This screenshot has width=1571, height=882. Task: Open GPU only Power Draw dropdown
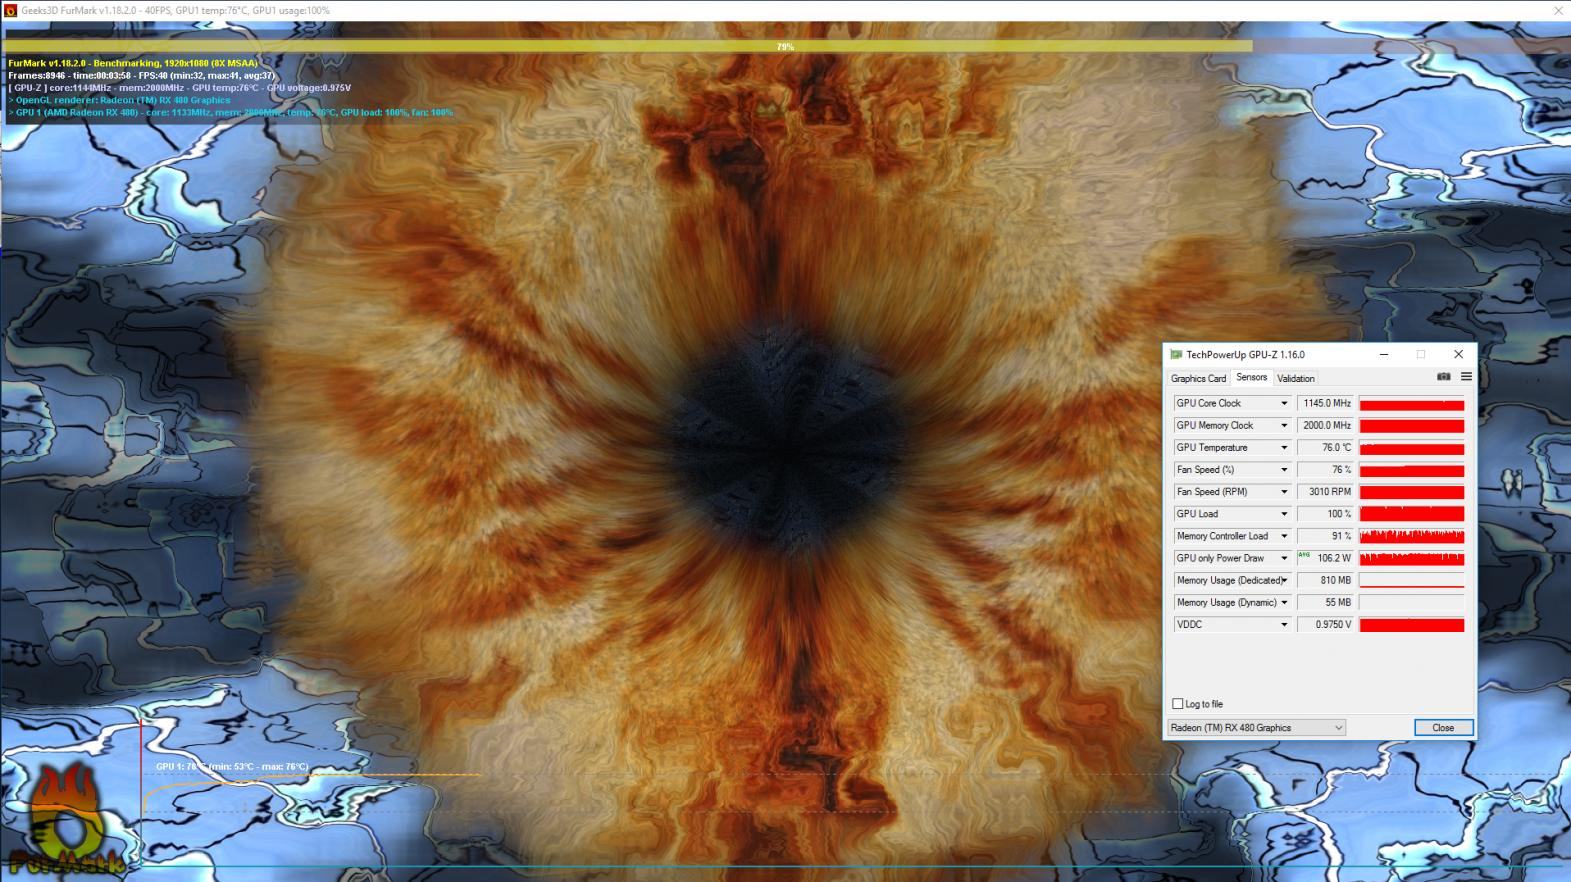1284,558
